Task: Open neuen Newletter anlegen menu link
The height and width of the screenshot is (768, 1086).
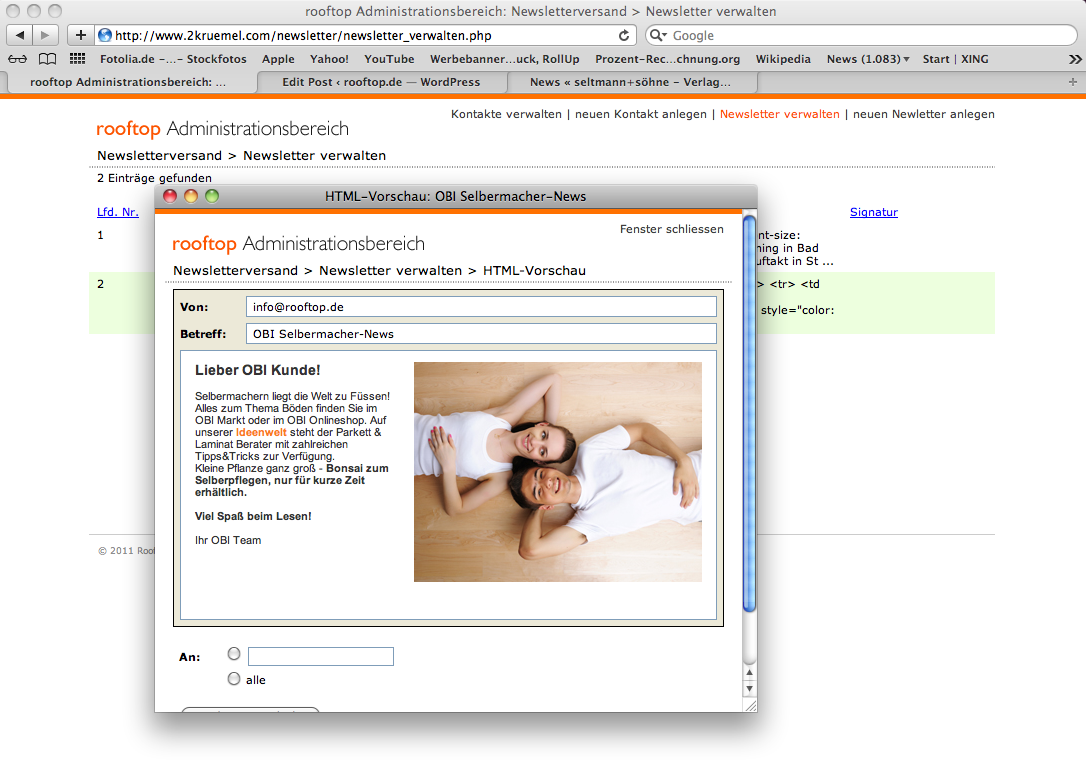Action: coord(923,114)
